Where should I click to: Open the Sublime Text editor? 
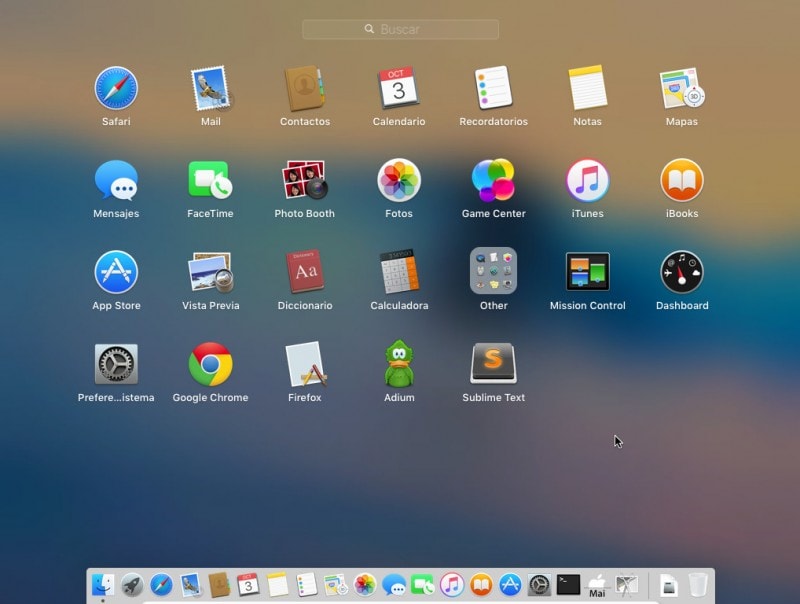(493, 370)
